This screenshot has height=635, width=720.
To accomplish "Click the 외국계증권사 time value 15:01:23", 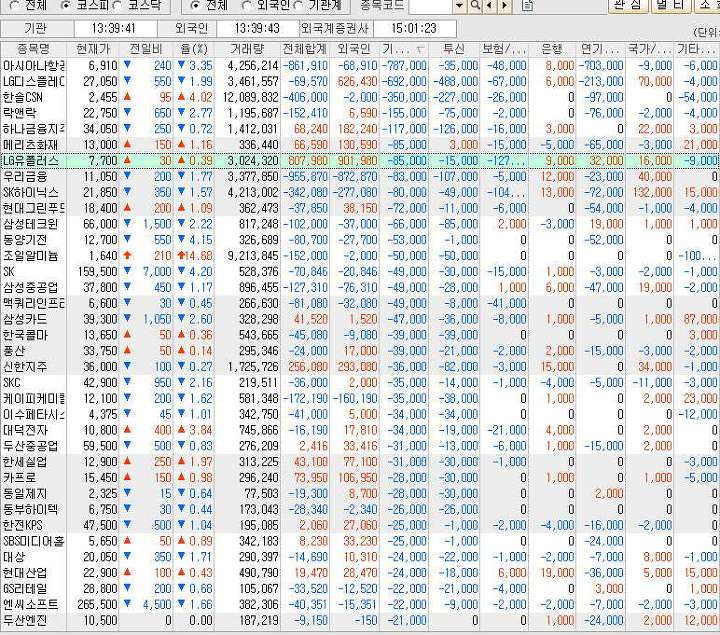I will click(x=414, y=28).
